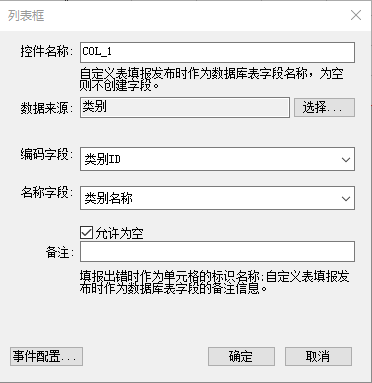Click the help text below the 备注 field
The image size is (372, 383).
point(214,282)
